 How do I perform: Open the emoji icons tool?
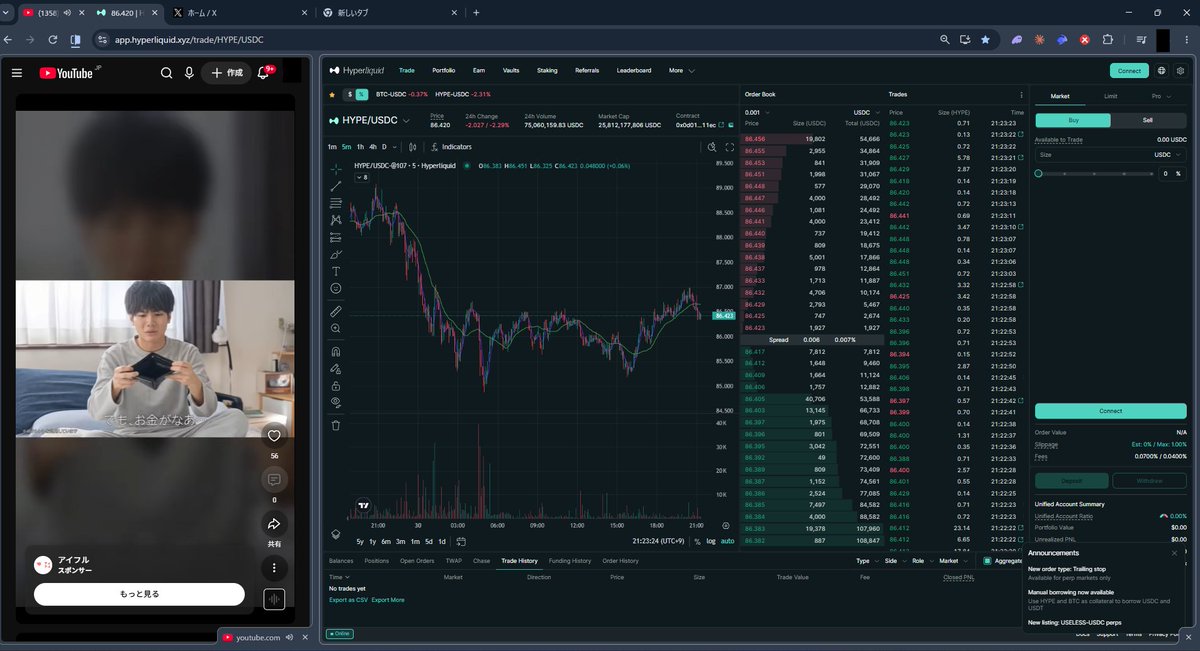(336, 288)
